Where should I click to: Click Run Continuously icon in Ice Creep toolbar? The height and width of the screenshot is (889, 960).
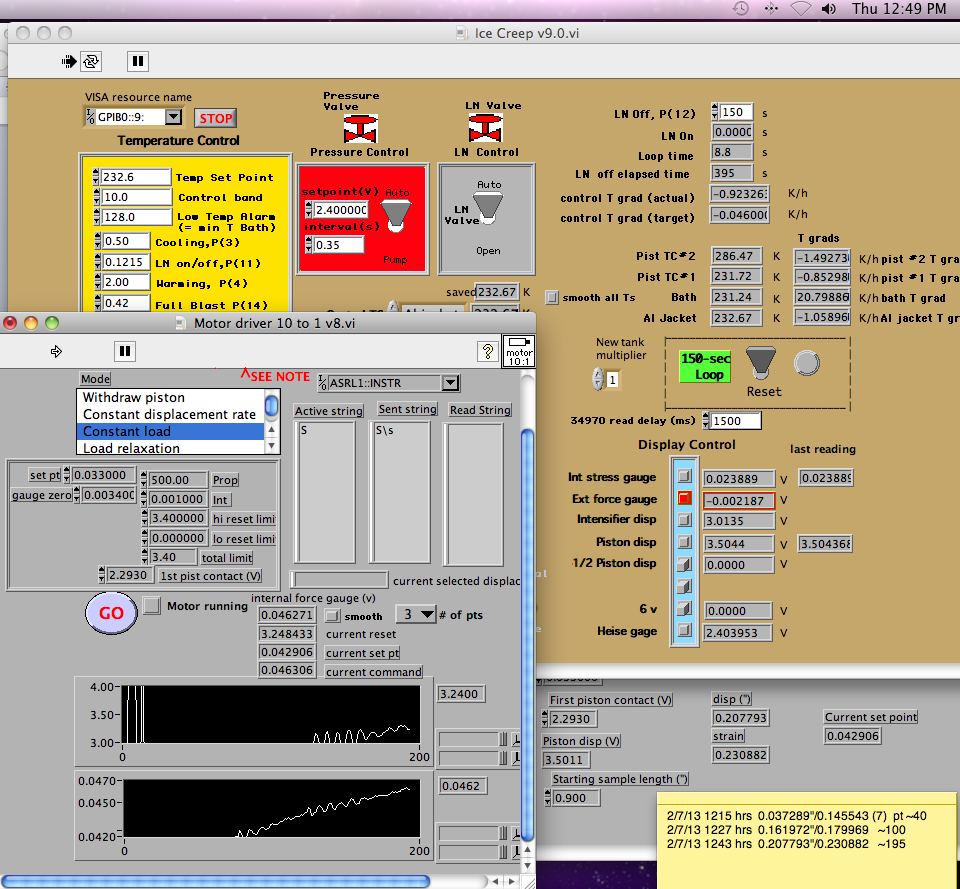click(x=91, y=61)
